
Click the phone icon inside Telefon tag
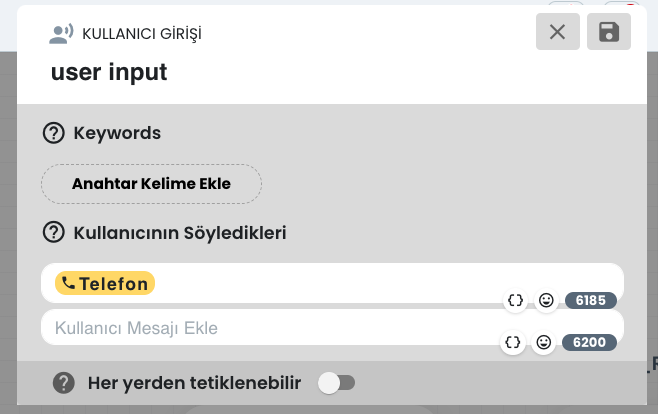point(68,283)
